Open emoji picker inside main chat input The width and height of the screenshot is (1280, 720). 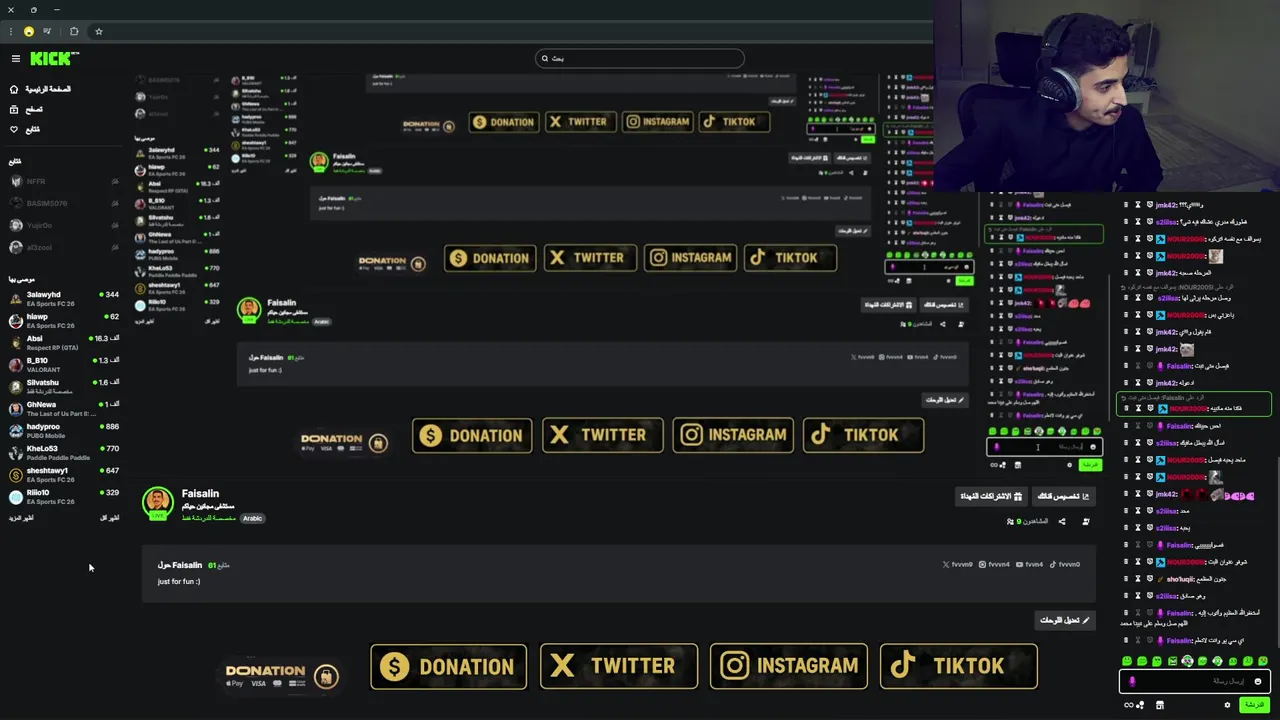[1258, 681]
